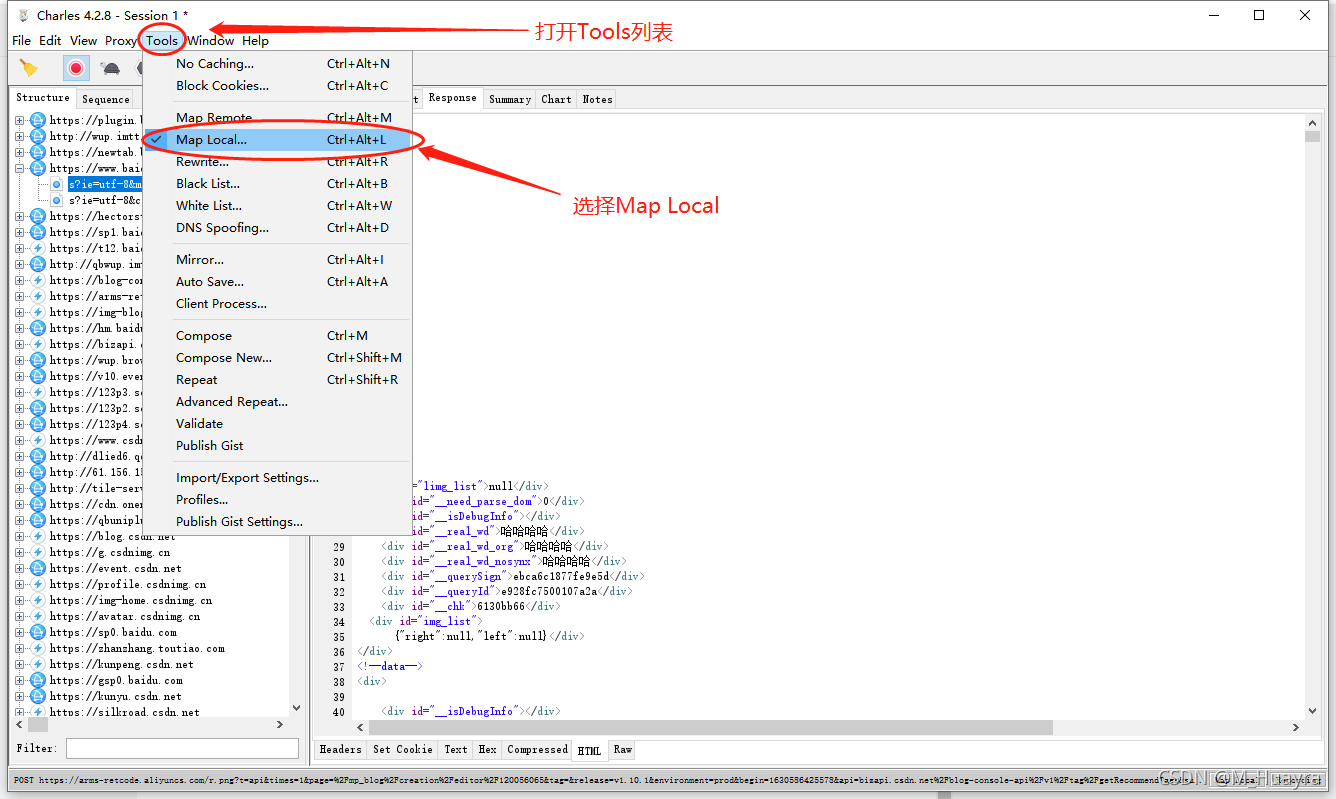Choose Compose New... menu entry
Image resolution: width=1336 pixels, height=799 pixels.
tap(277, 358)
